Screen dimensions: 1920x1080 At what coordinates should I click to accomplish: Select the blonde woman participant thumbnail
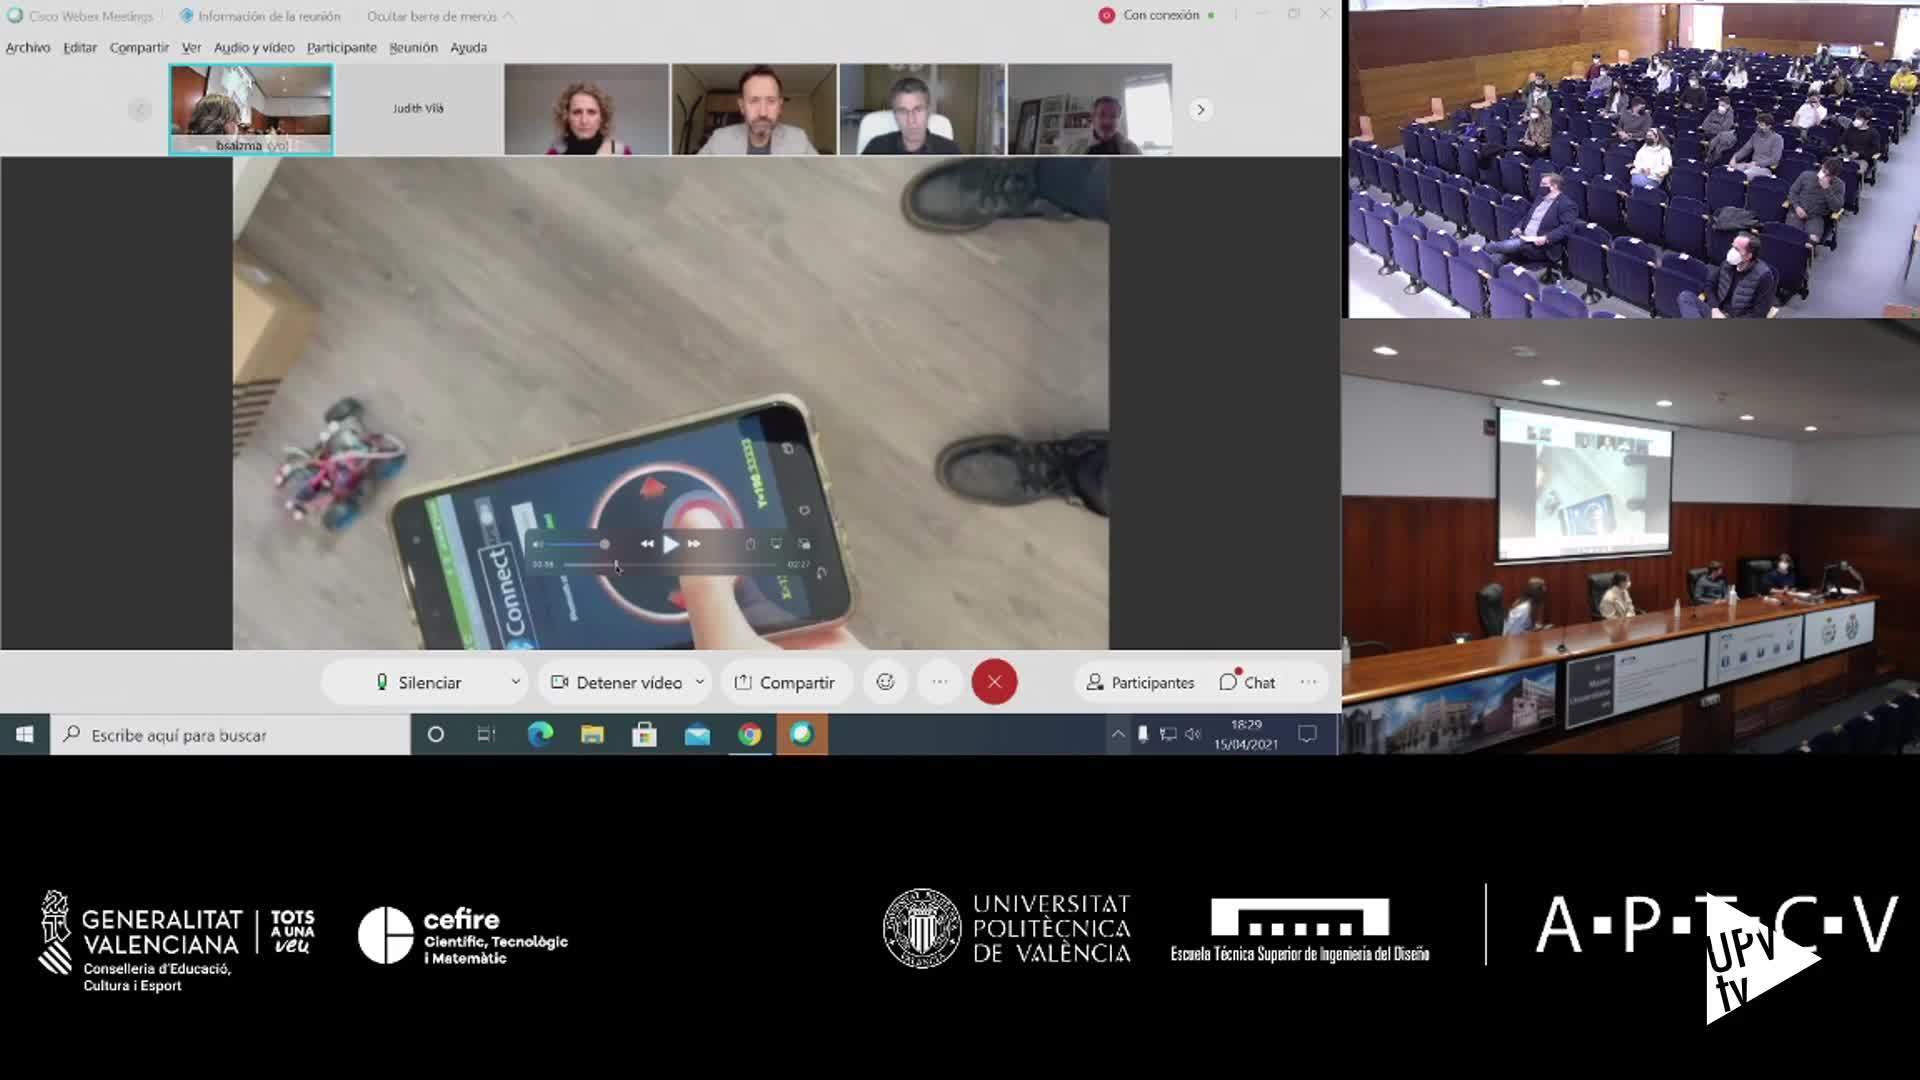pyautogui.click(x=586, y=109)
